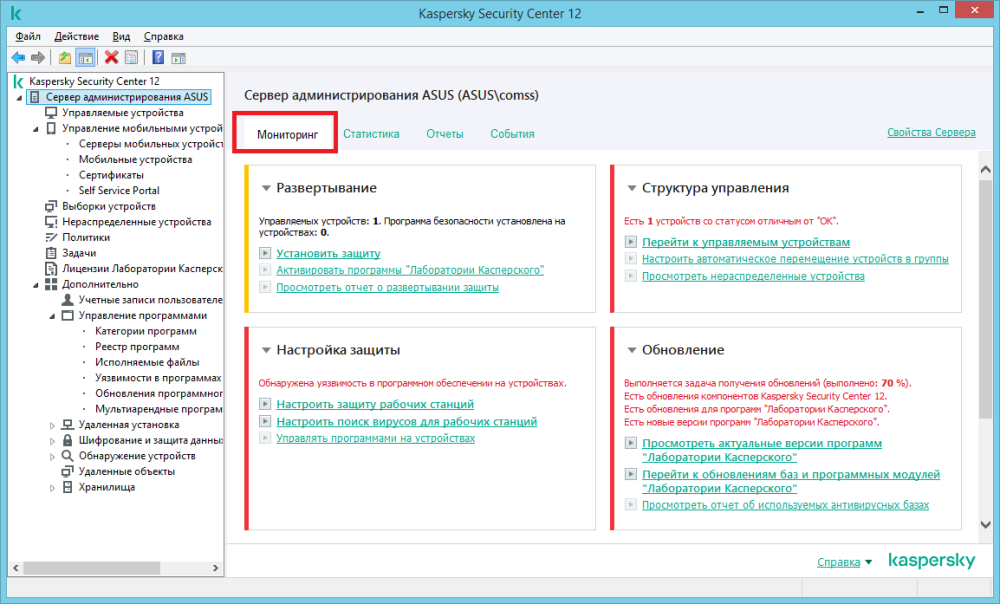The height and width of the screenshot is (604, 1000).
Task: Collapse the Настройка защиты section triangle
Action: (x=267, y=350)
